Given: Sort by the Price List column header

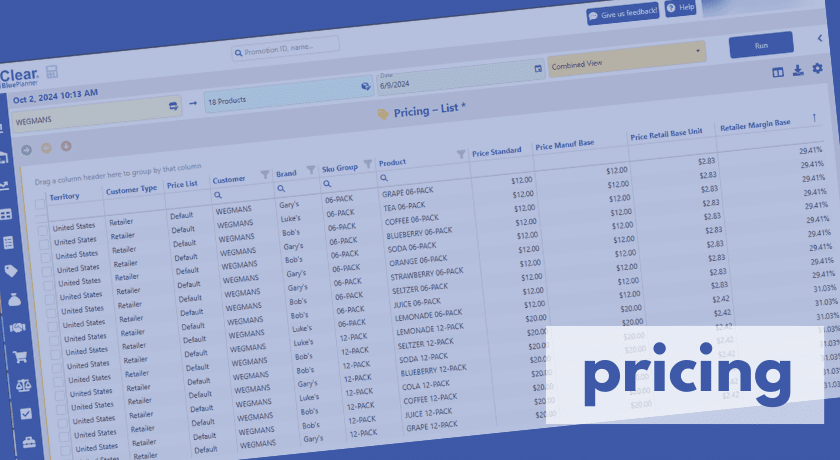Looking at the screenshot, I should (182, 184).
